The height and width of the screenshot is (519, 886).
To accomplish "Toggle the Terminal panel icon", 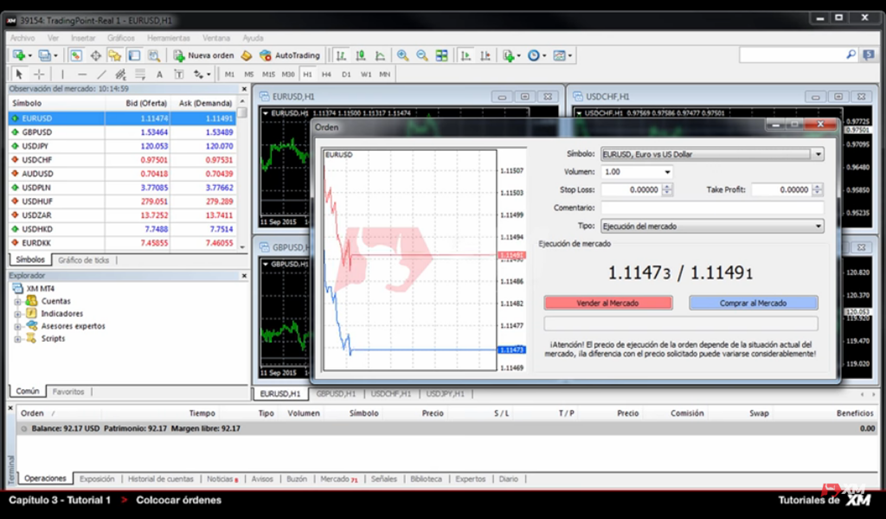I will coord(134,55).
